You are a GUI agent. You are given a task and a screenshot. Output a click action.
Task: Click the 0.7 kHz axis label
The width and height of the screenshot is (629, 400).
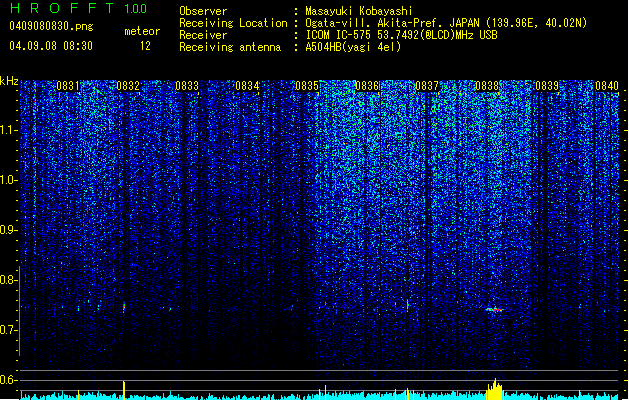click(x=9, y=330)
